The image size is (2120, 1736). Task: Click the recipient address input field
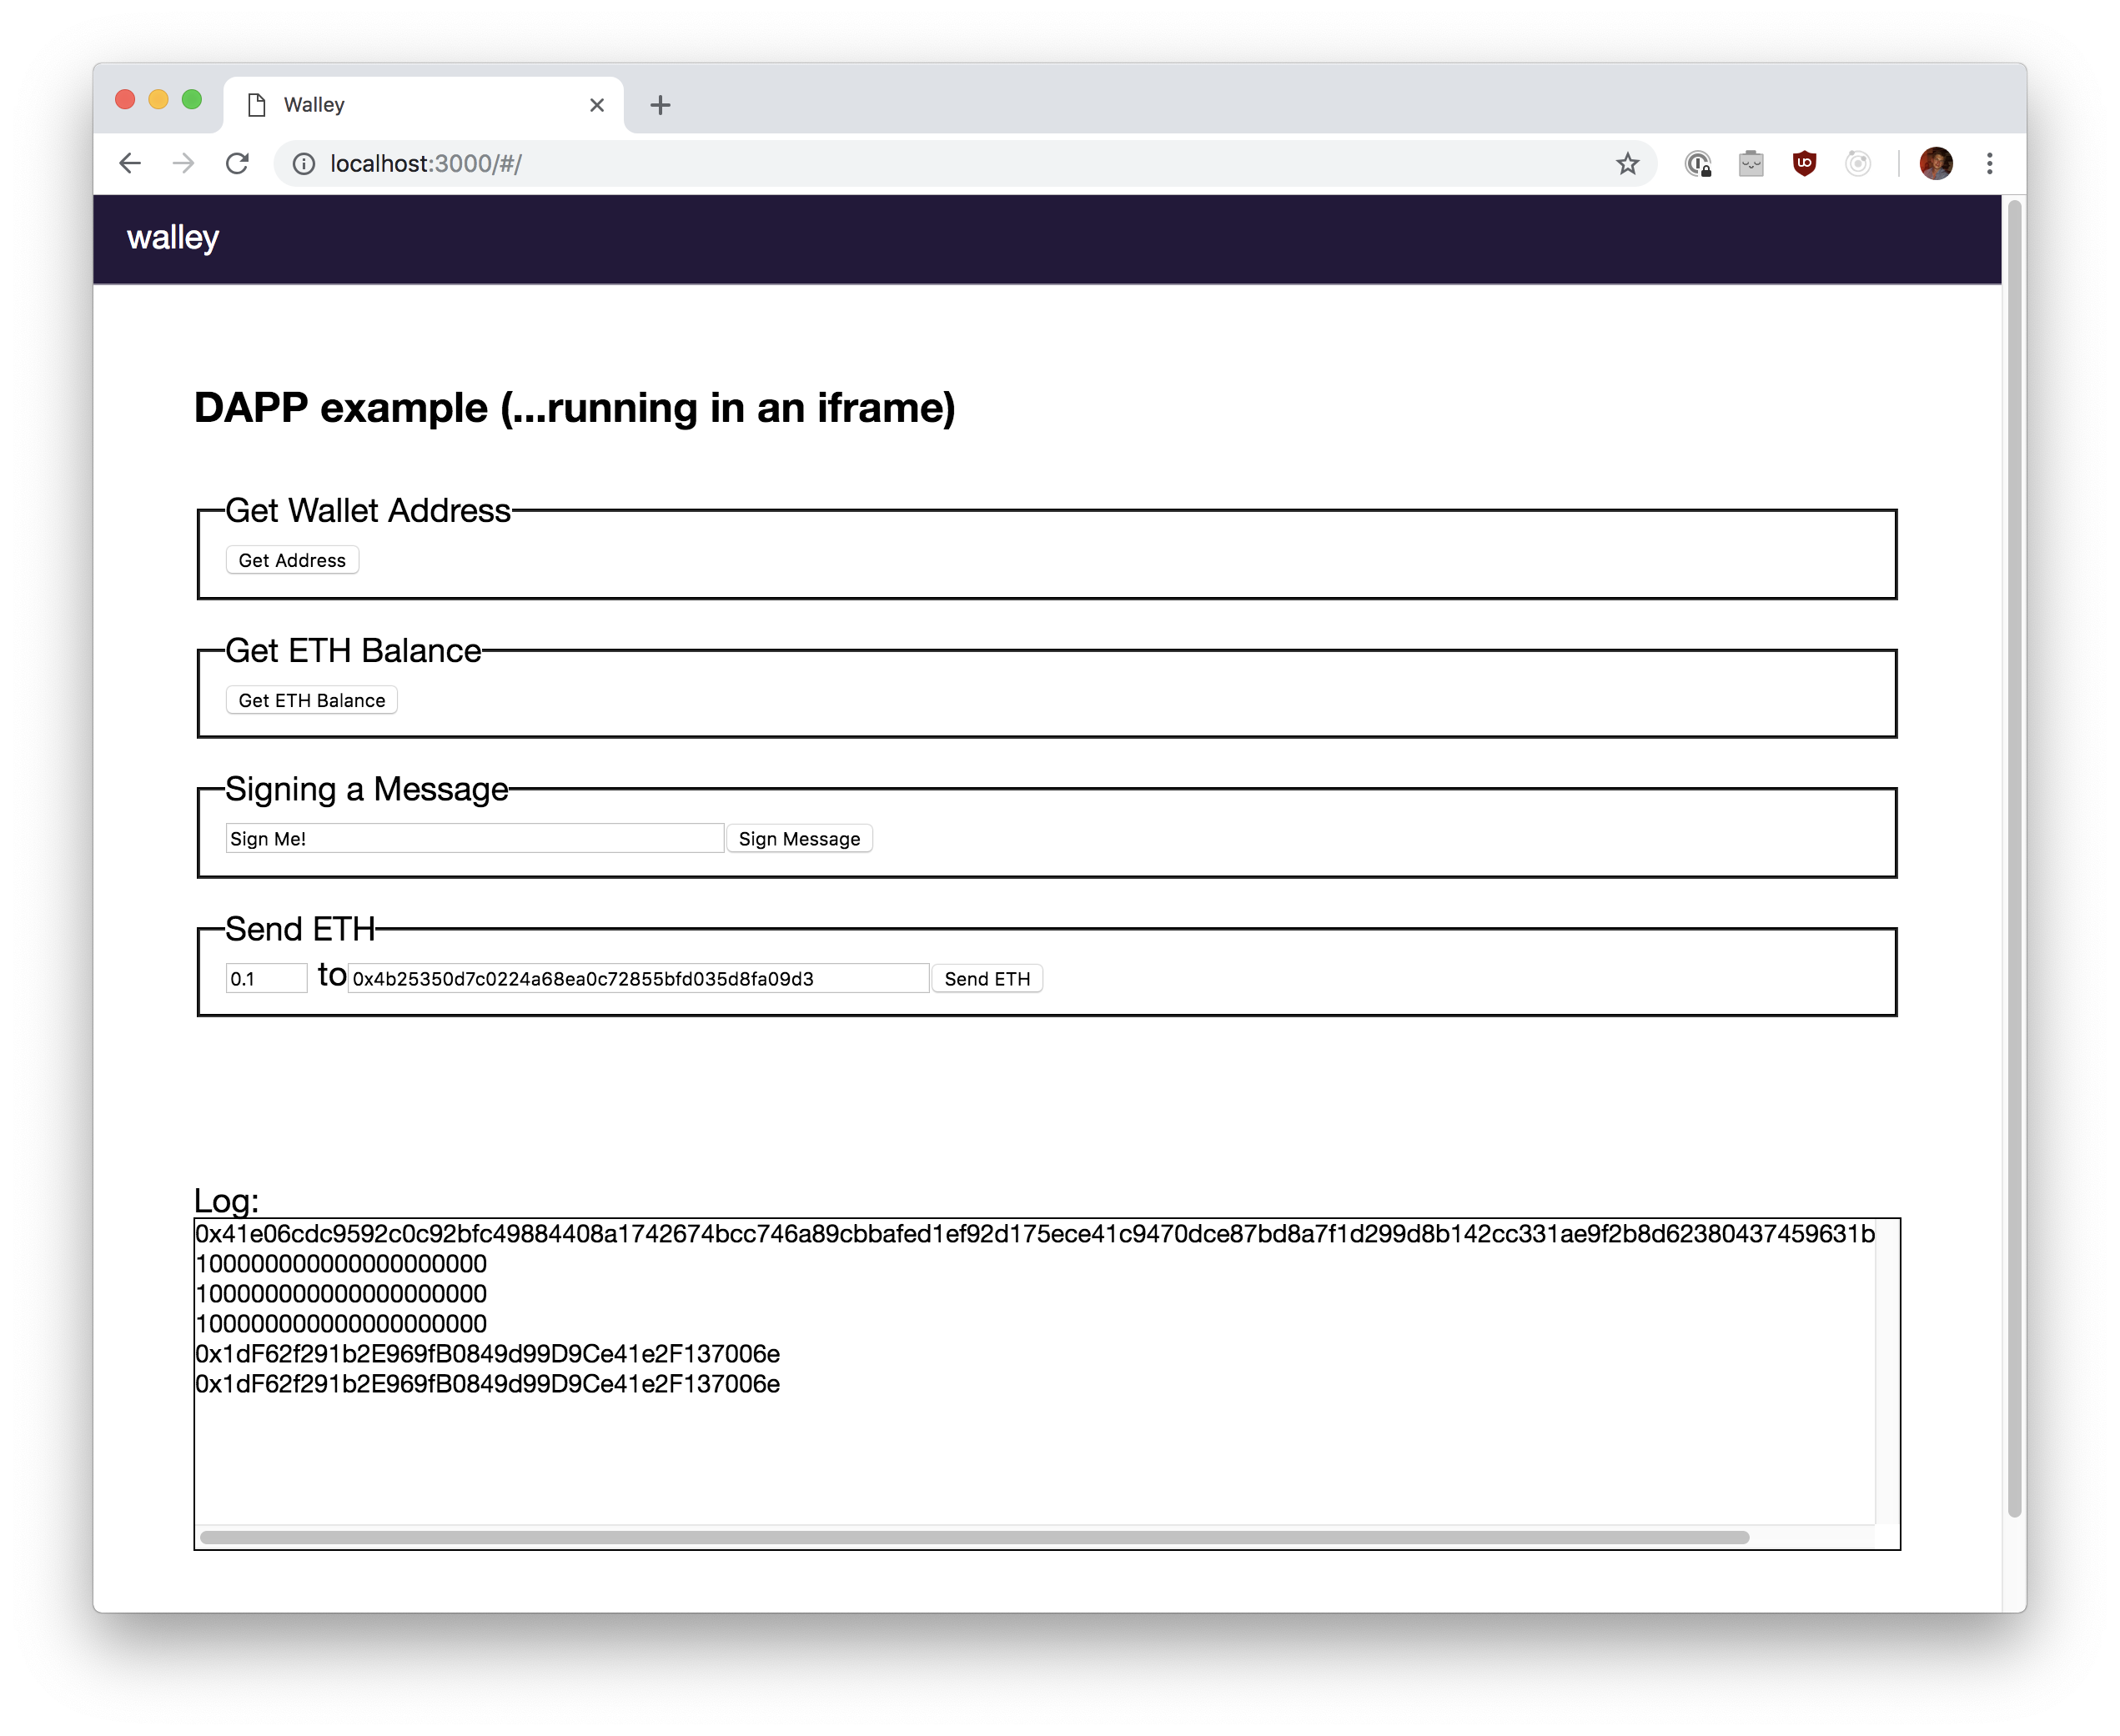point(638,979)
